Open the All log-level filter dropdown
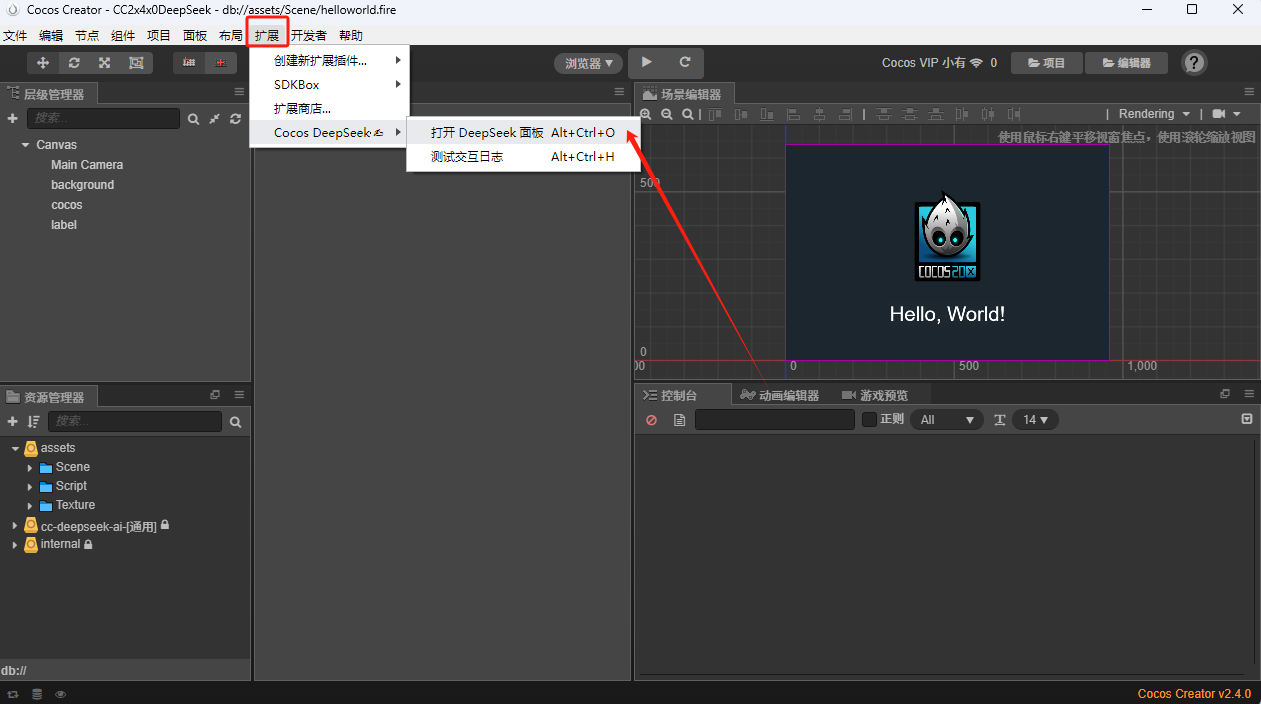 click(x=946, y=420)
